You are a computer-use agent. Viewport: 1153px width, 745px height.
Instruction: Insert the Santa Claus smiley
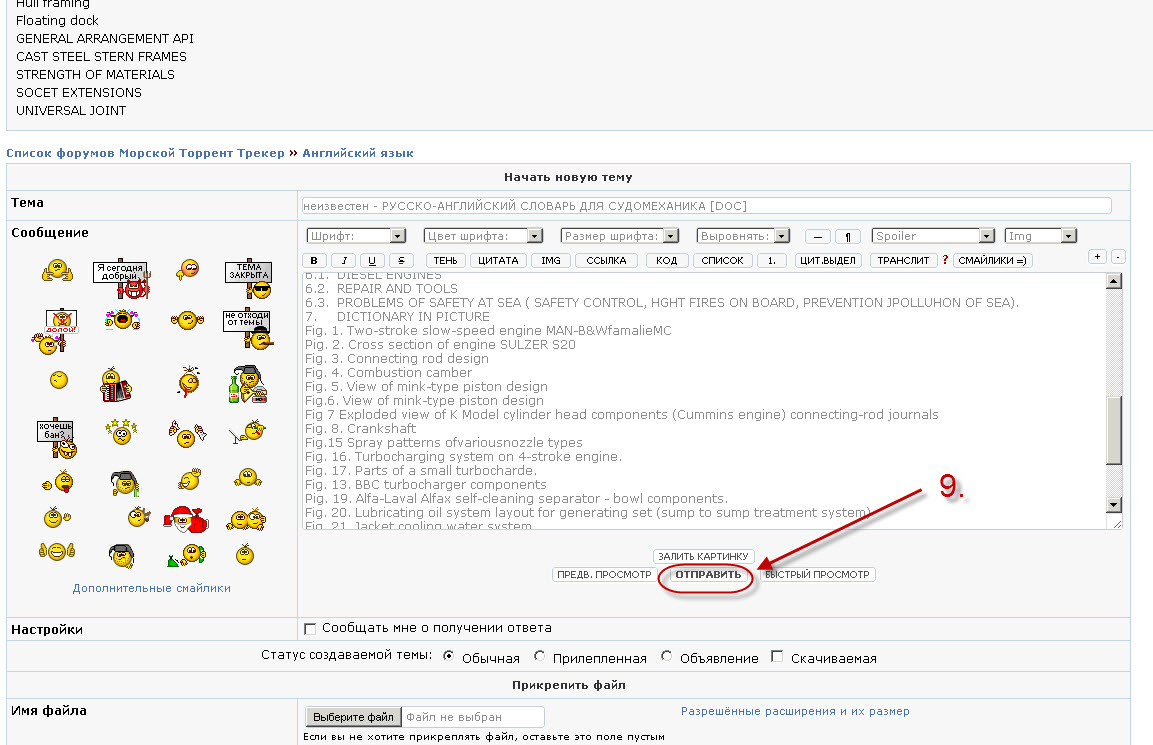[182, 518]
